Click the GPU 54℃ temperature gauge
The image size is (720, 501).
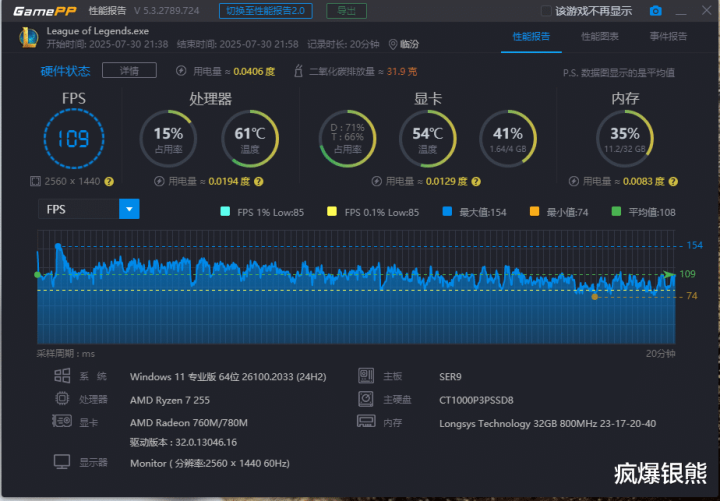[428, 138]
